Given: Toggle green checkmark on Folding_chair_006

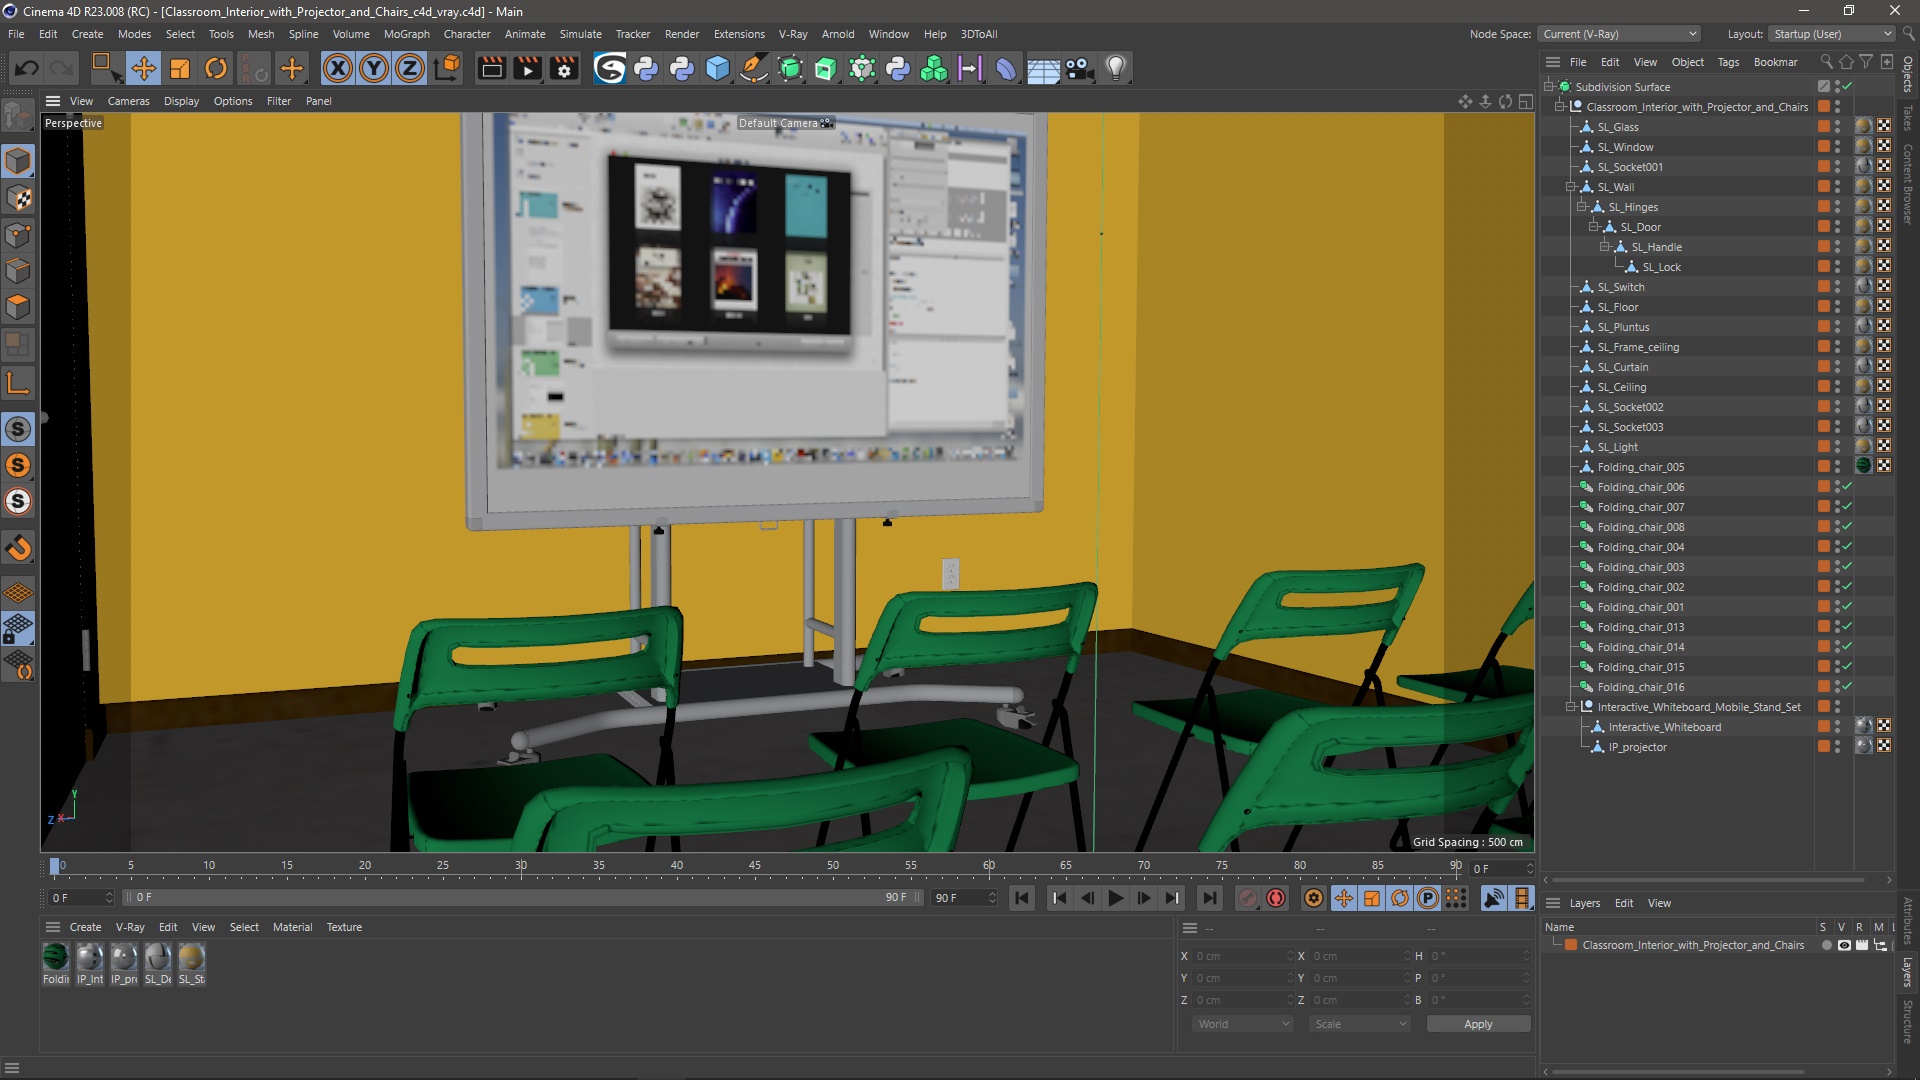Looking at the screenshot, I should point(1847,487).
